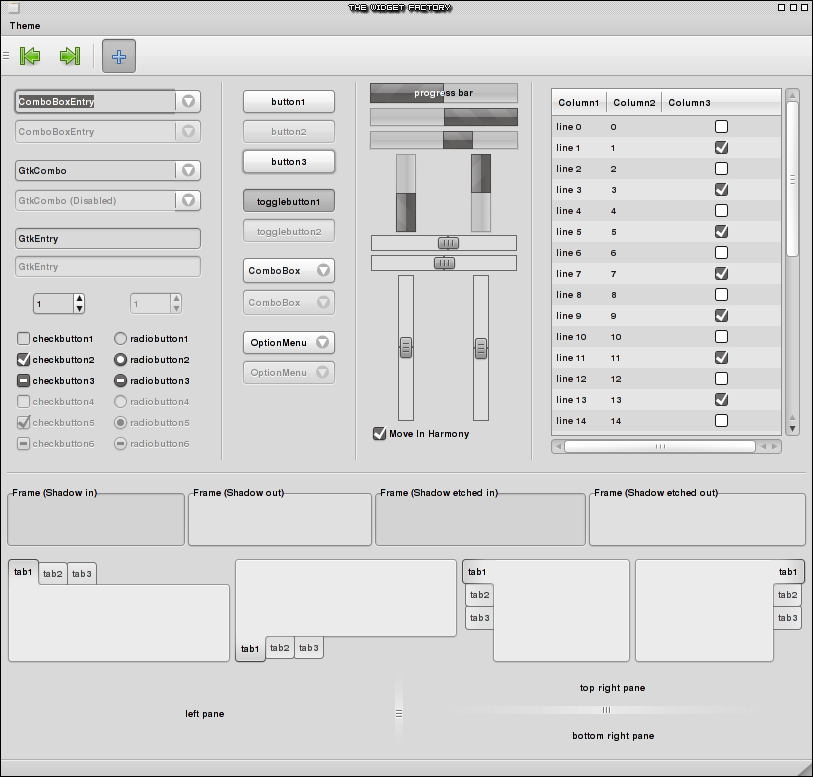Image resolution: width=813 pixels, height=777 pixels.
Task: Select the 'line 9' row
Action: pyautogui.click(x=666, y=316)
